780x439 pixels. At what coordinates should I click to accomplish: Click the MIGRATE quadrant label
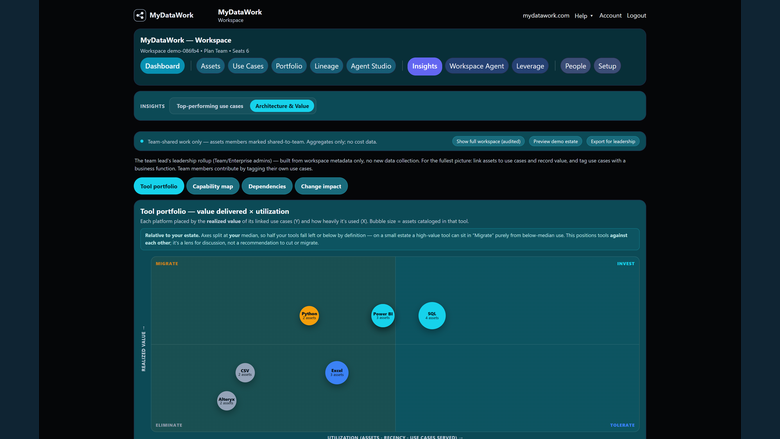click(167, 263)
